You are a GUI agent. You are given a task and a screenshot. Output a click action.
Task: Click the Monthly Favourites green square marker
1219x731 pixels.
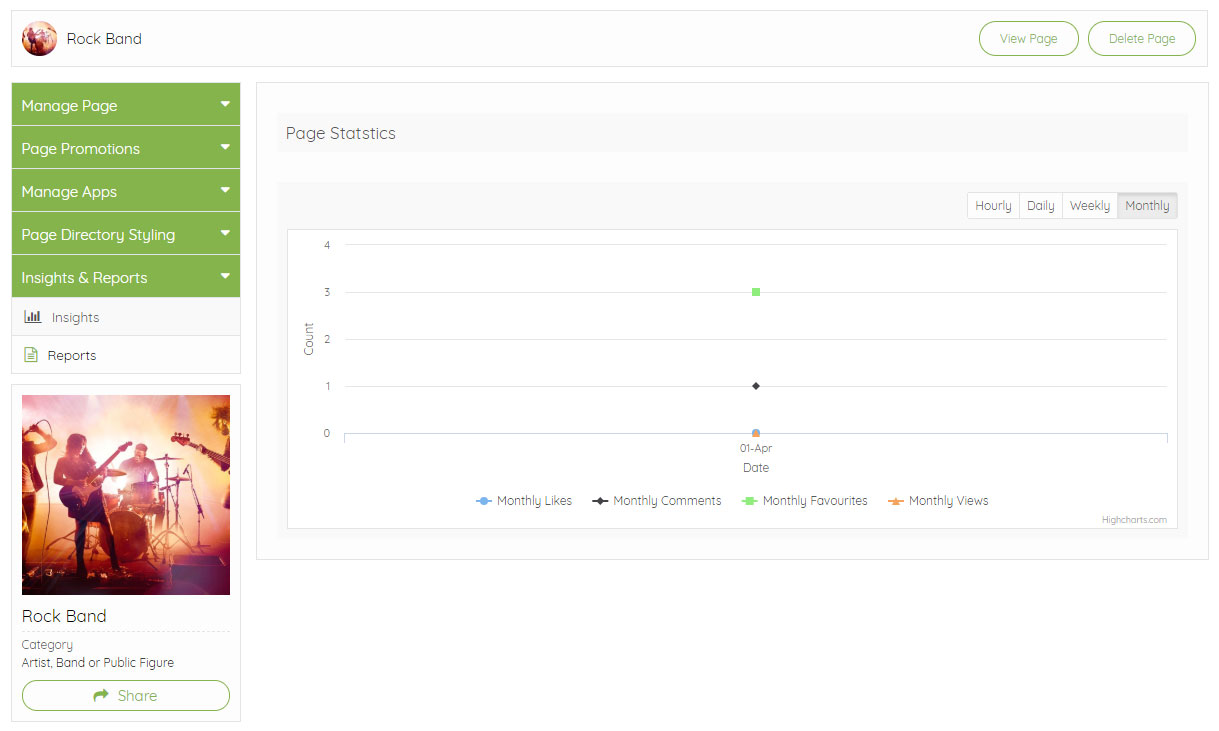[x=749, y=501]
